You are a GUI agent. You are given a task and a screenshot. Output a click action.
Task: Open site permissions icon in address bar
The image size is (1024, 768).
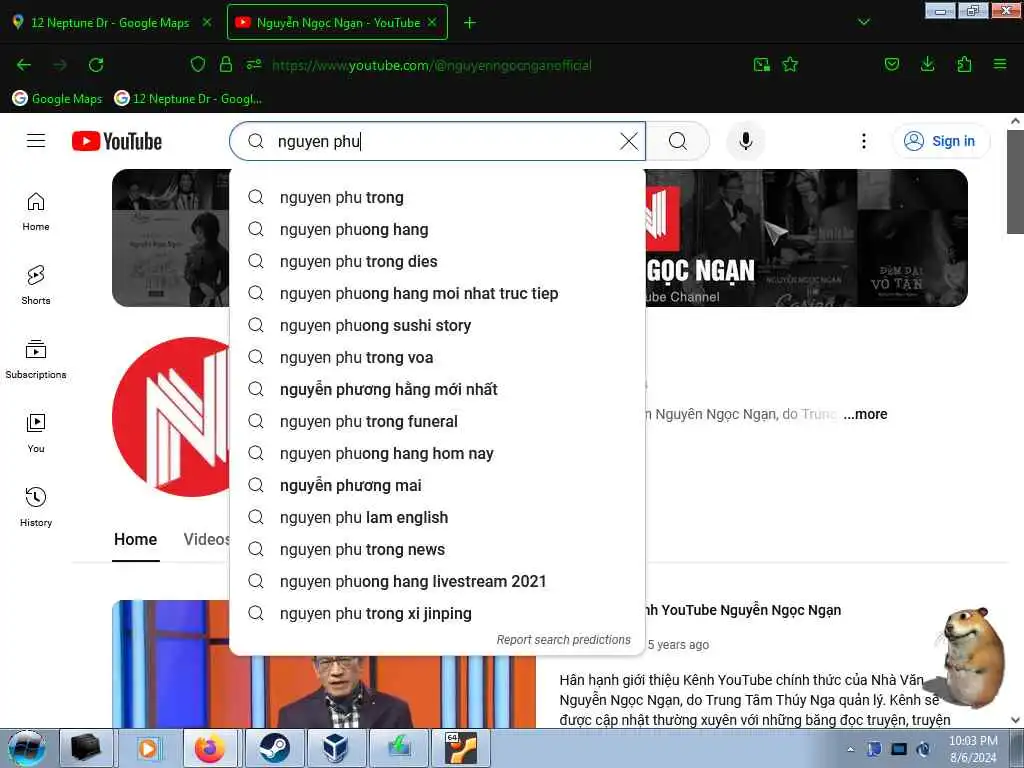[x=254, y=65]
